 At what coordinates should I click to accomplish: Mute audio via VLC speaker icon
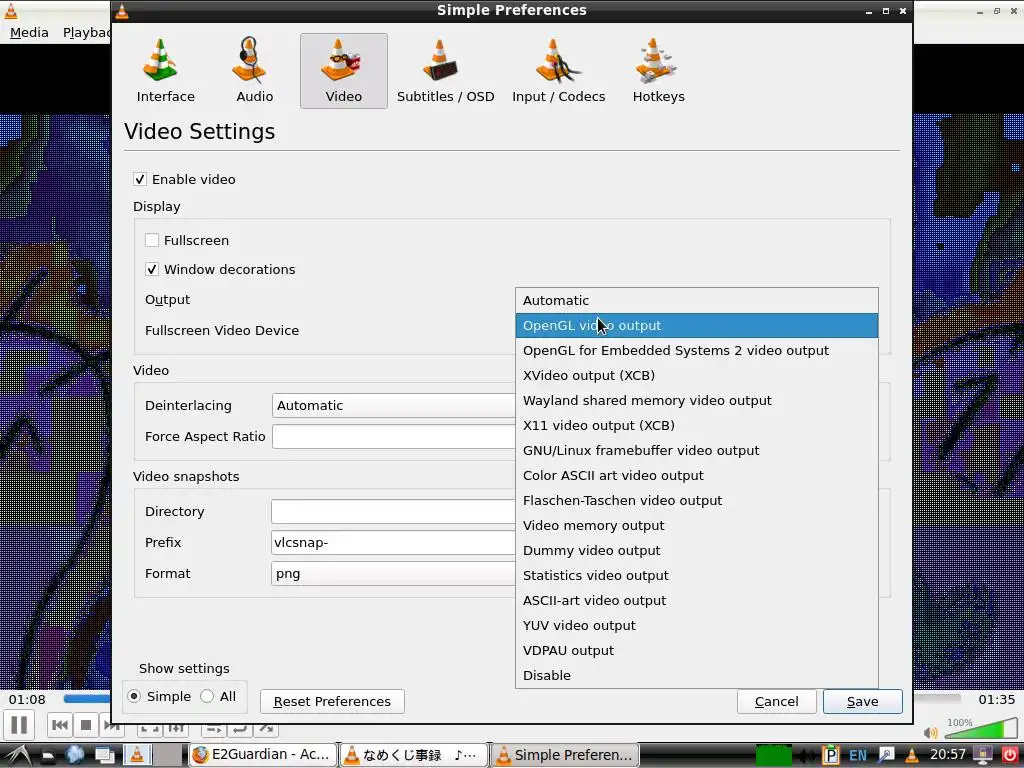click(x=931, y=733)
